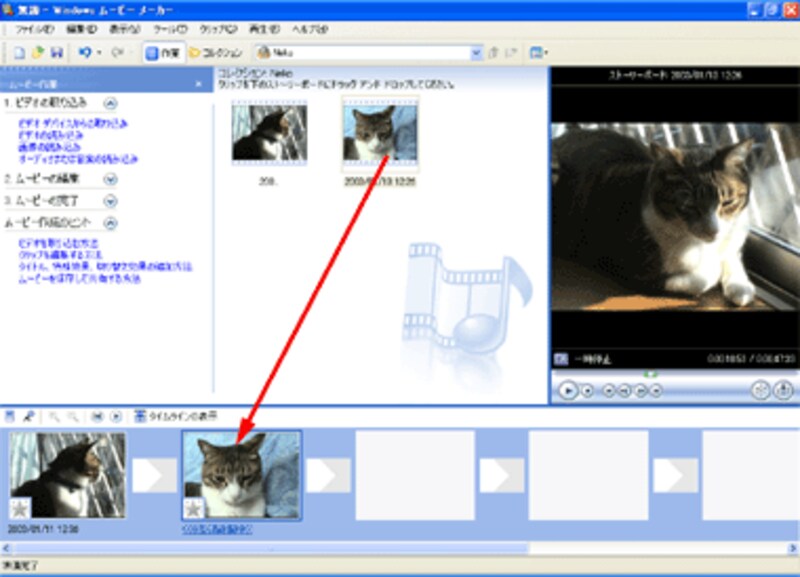The image size is (800, 577).
Task: Undo the last action with the blue arrow
Action: click(85, 52)
